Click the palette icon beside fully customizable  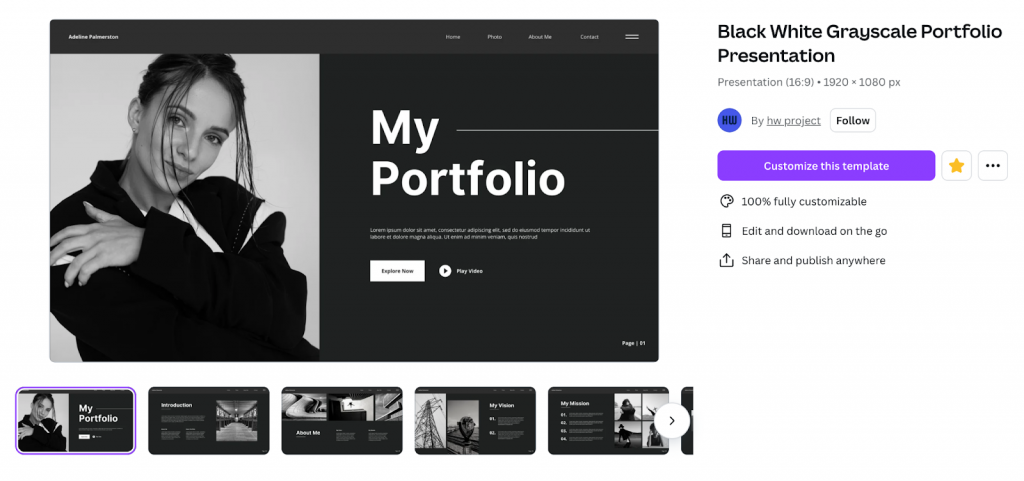click(726, 201)
